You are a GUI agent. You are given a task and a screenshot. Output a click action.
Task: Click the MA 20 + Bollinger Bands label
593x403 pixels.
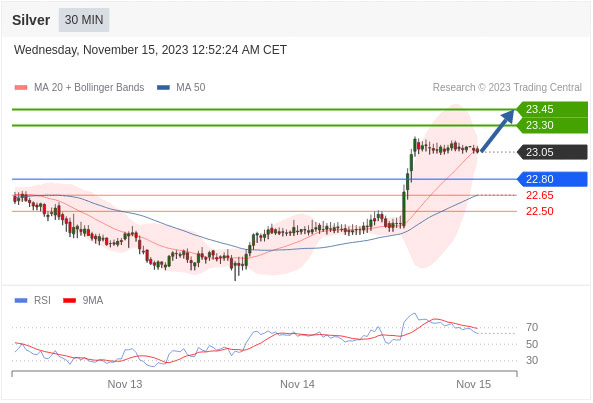(89, 87)
